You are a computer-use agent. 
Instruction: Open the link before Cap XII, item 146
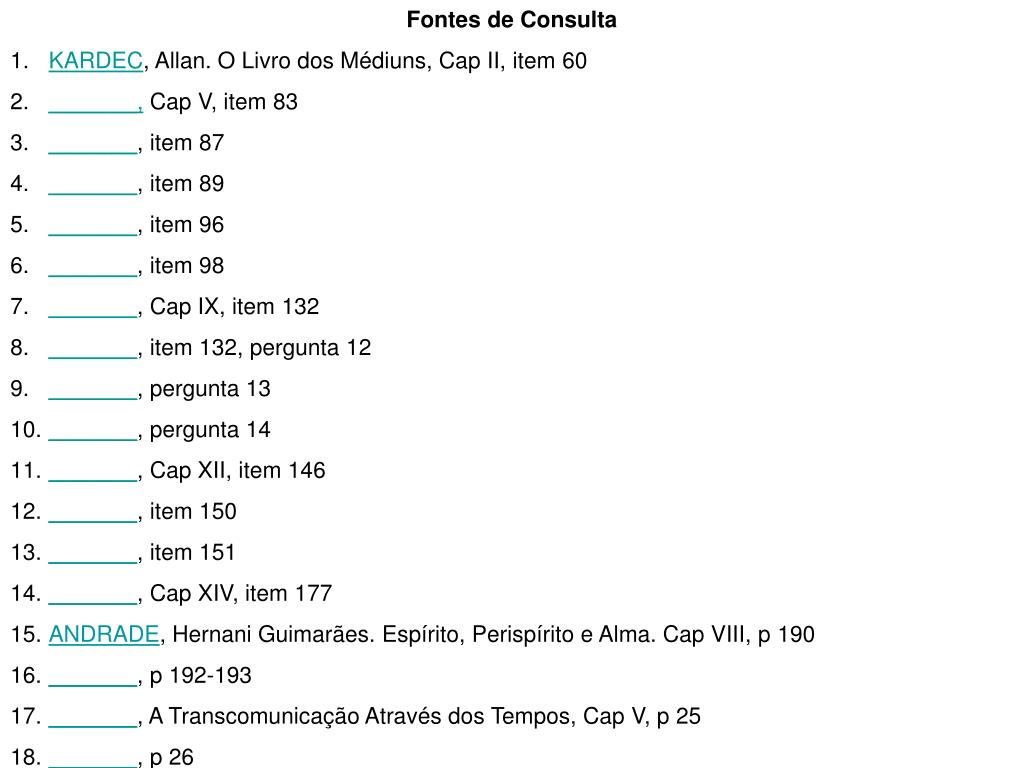(x=93, y=473)
